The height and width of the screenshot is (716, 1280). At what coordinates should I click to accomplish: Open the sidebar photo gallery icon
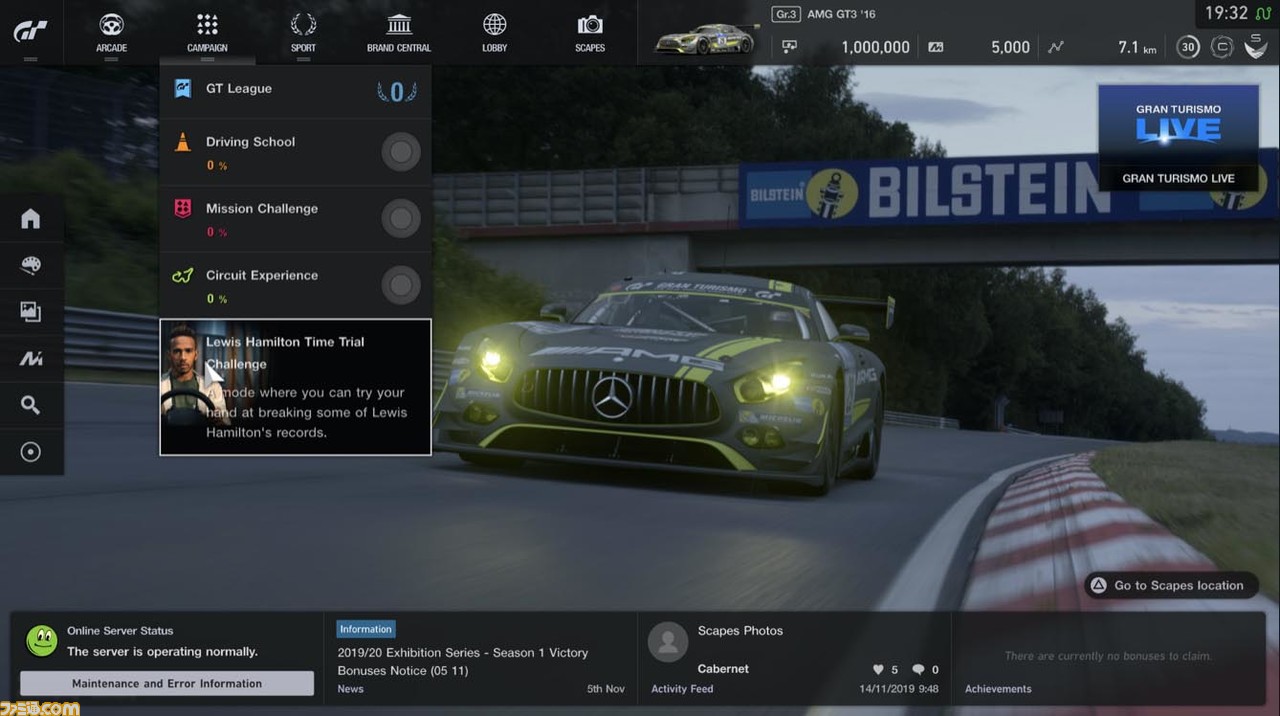click(x=31, y=312)
